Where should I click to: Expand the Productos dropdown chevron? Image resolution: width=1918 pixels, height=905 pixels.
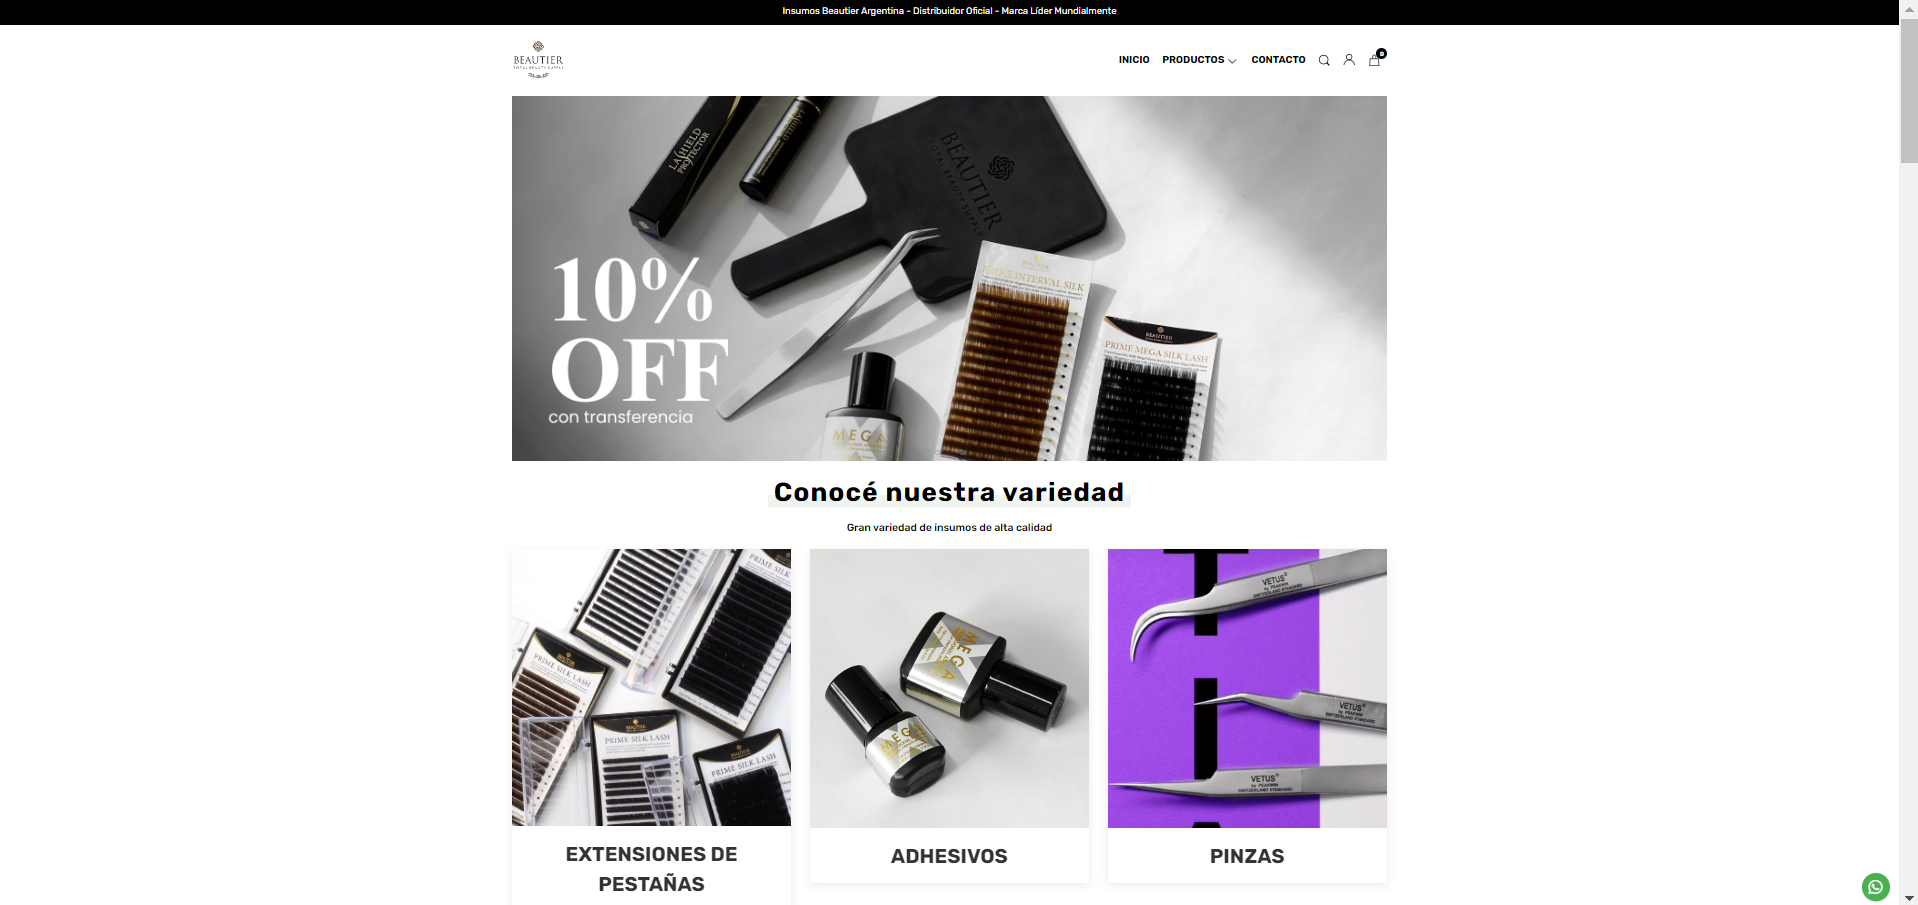(1232, 61)
